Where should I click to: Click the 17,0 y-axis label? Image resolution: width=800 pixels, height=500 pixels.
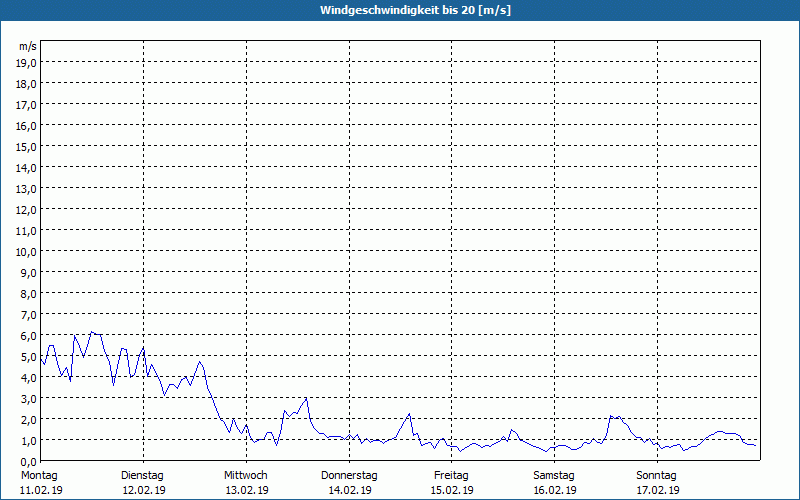coord(27,105)
